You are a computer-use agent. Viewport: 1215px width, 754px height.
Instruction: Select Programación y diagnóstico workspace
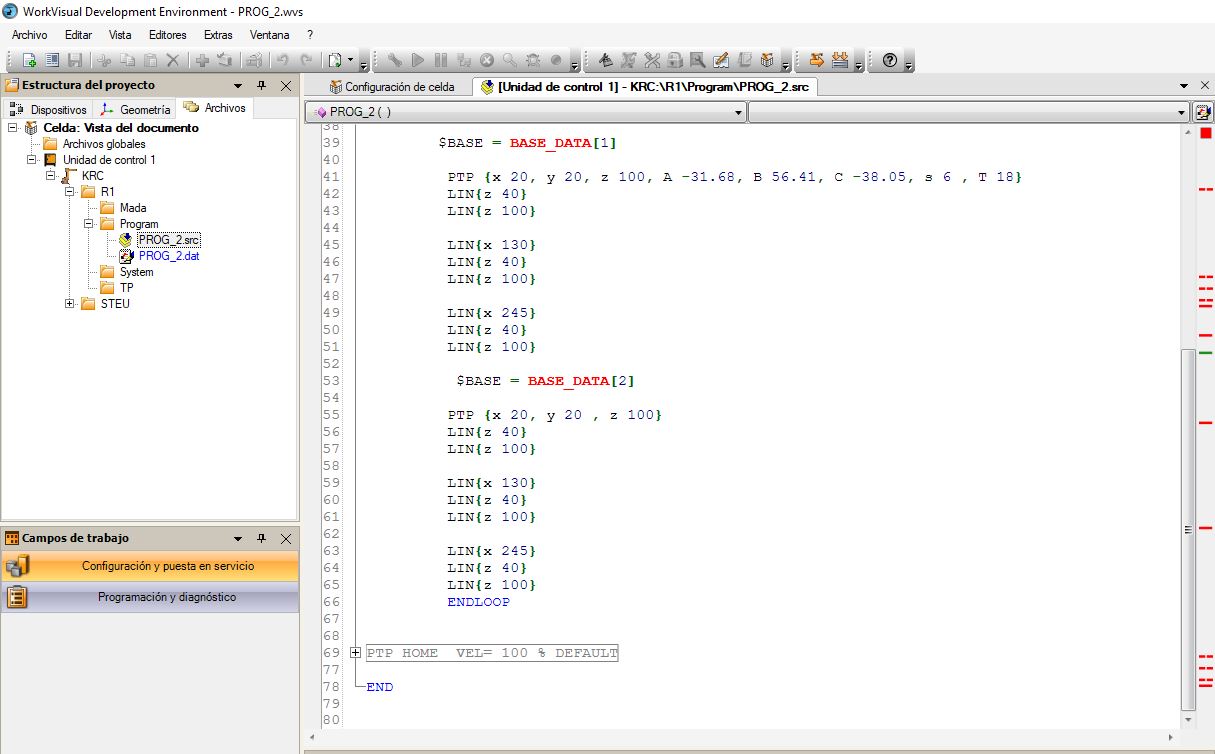click(x=150, y=597)
